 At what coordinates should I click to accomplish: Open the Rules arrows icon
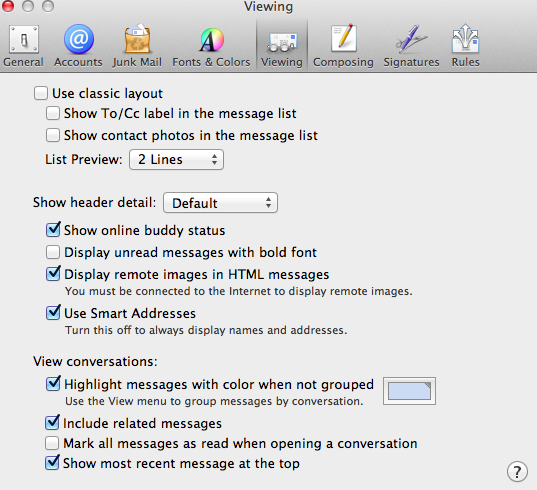click(x=465, y=38)
